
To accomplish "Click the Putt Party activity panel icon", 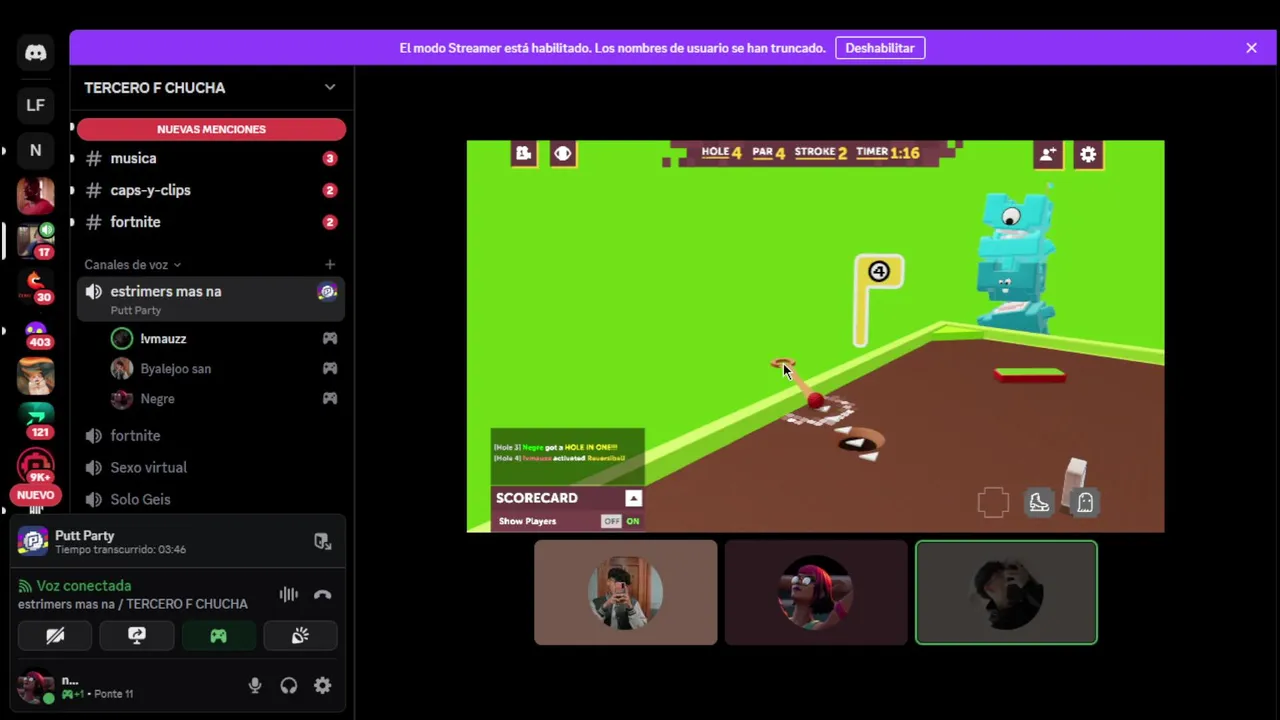I will pyautogui.click(x=33, y=541).
